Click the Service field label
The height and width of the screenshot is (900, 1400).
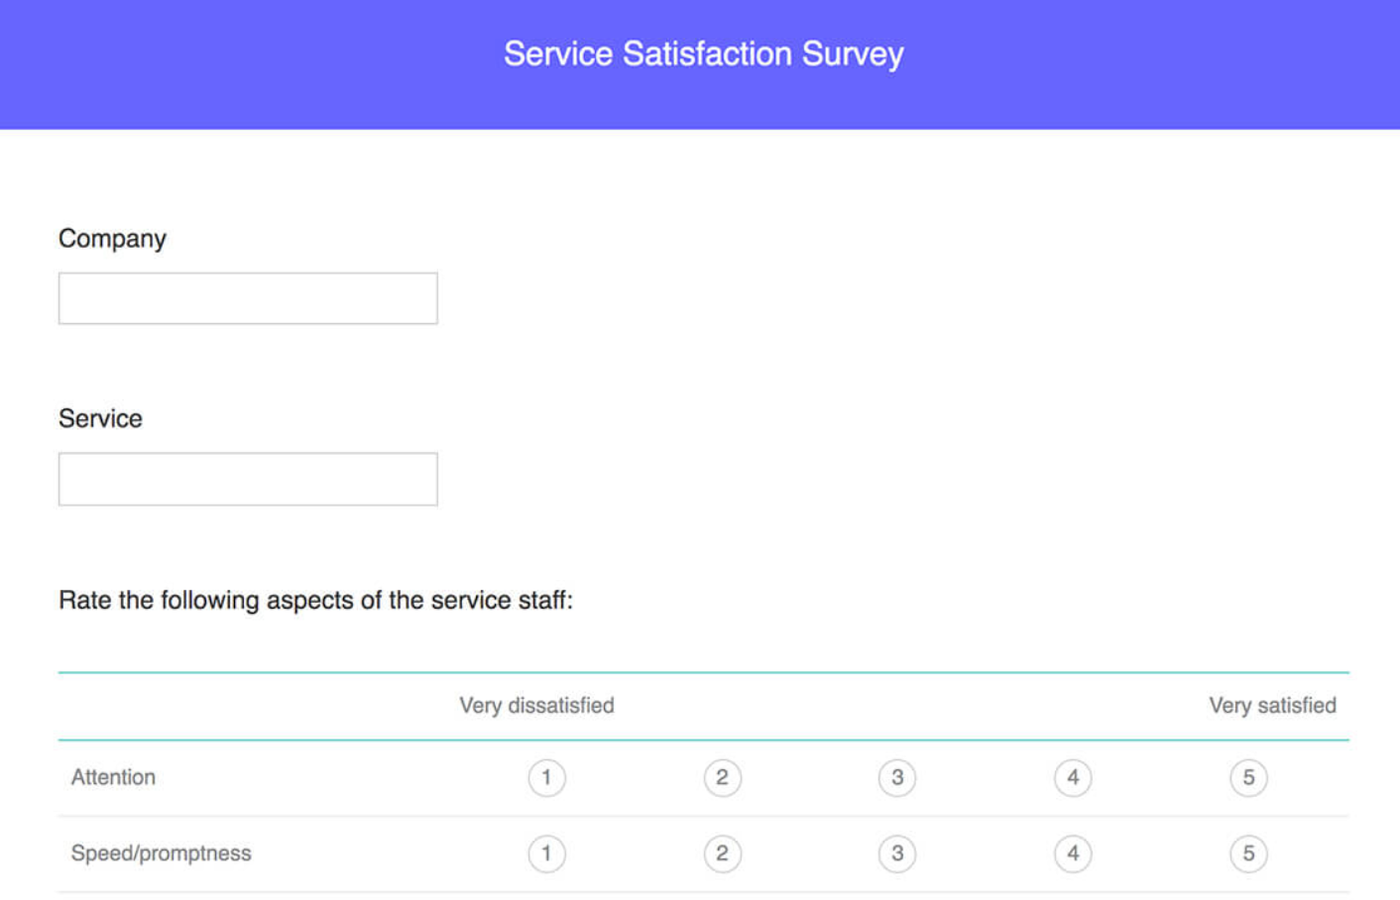(100, 419)
